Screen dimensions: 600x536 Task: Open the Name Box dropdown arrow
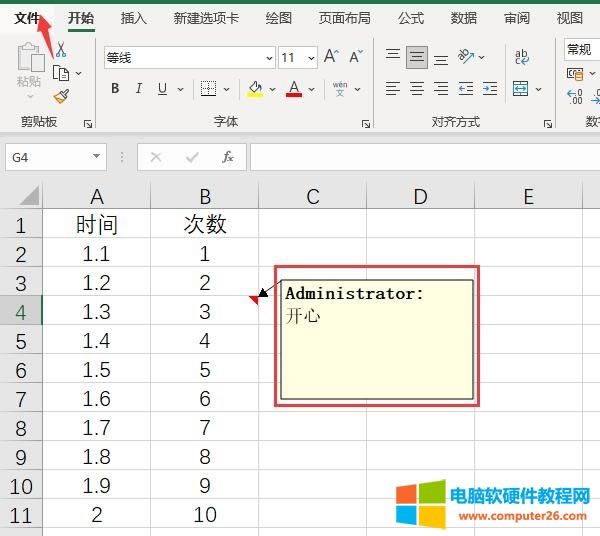coord(96,157)
